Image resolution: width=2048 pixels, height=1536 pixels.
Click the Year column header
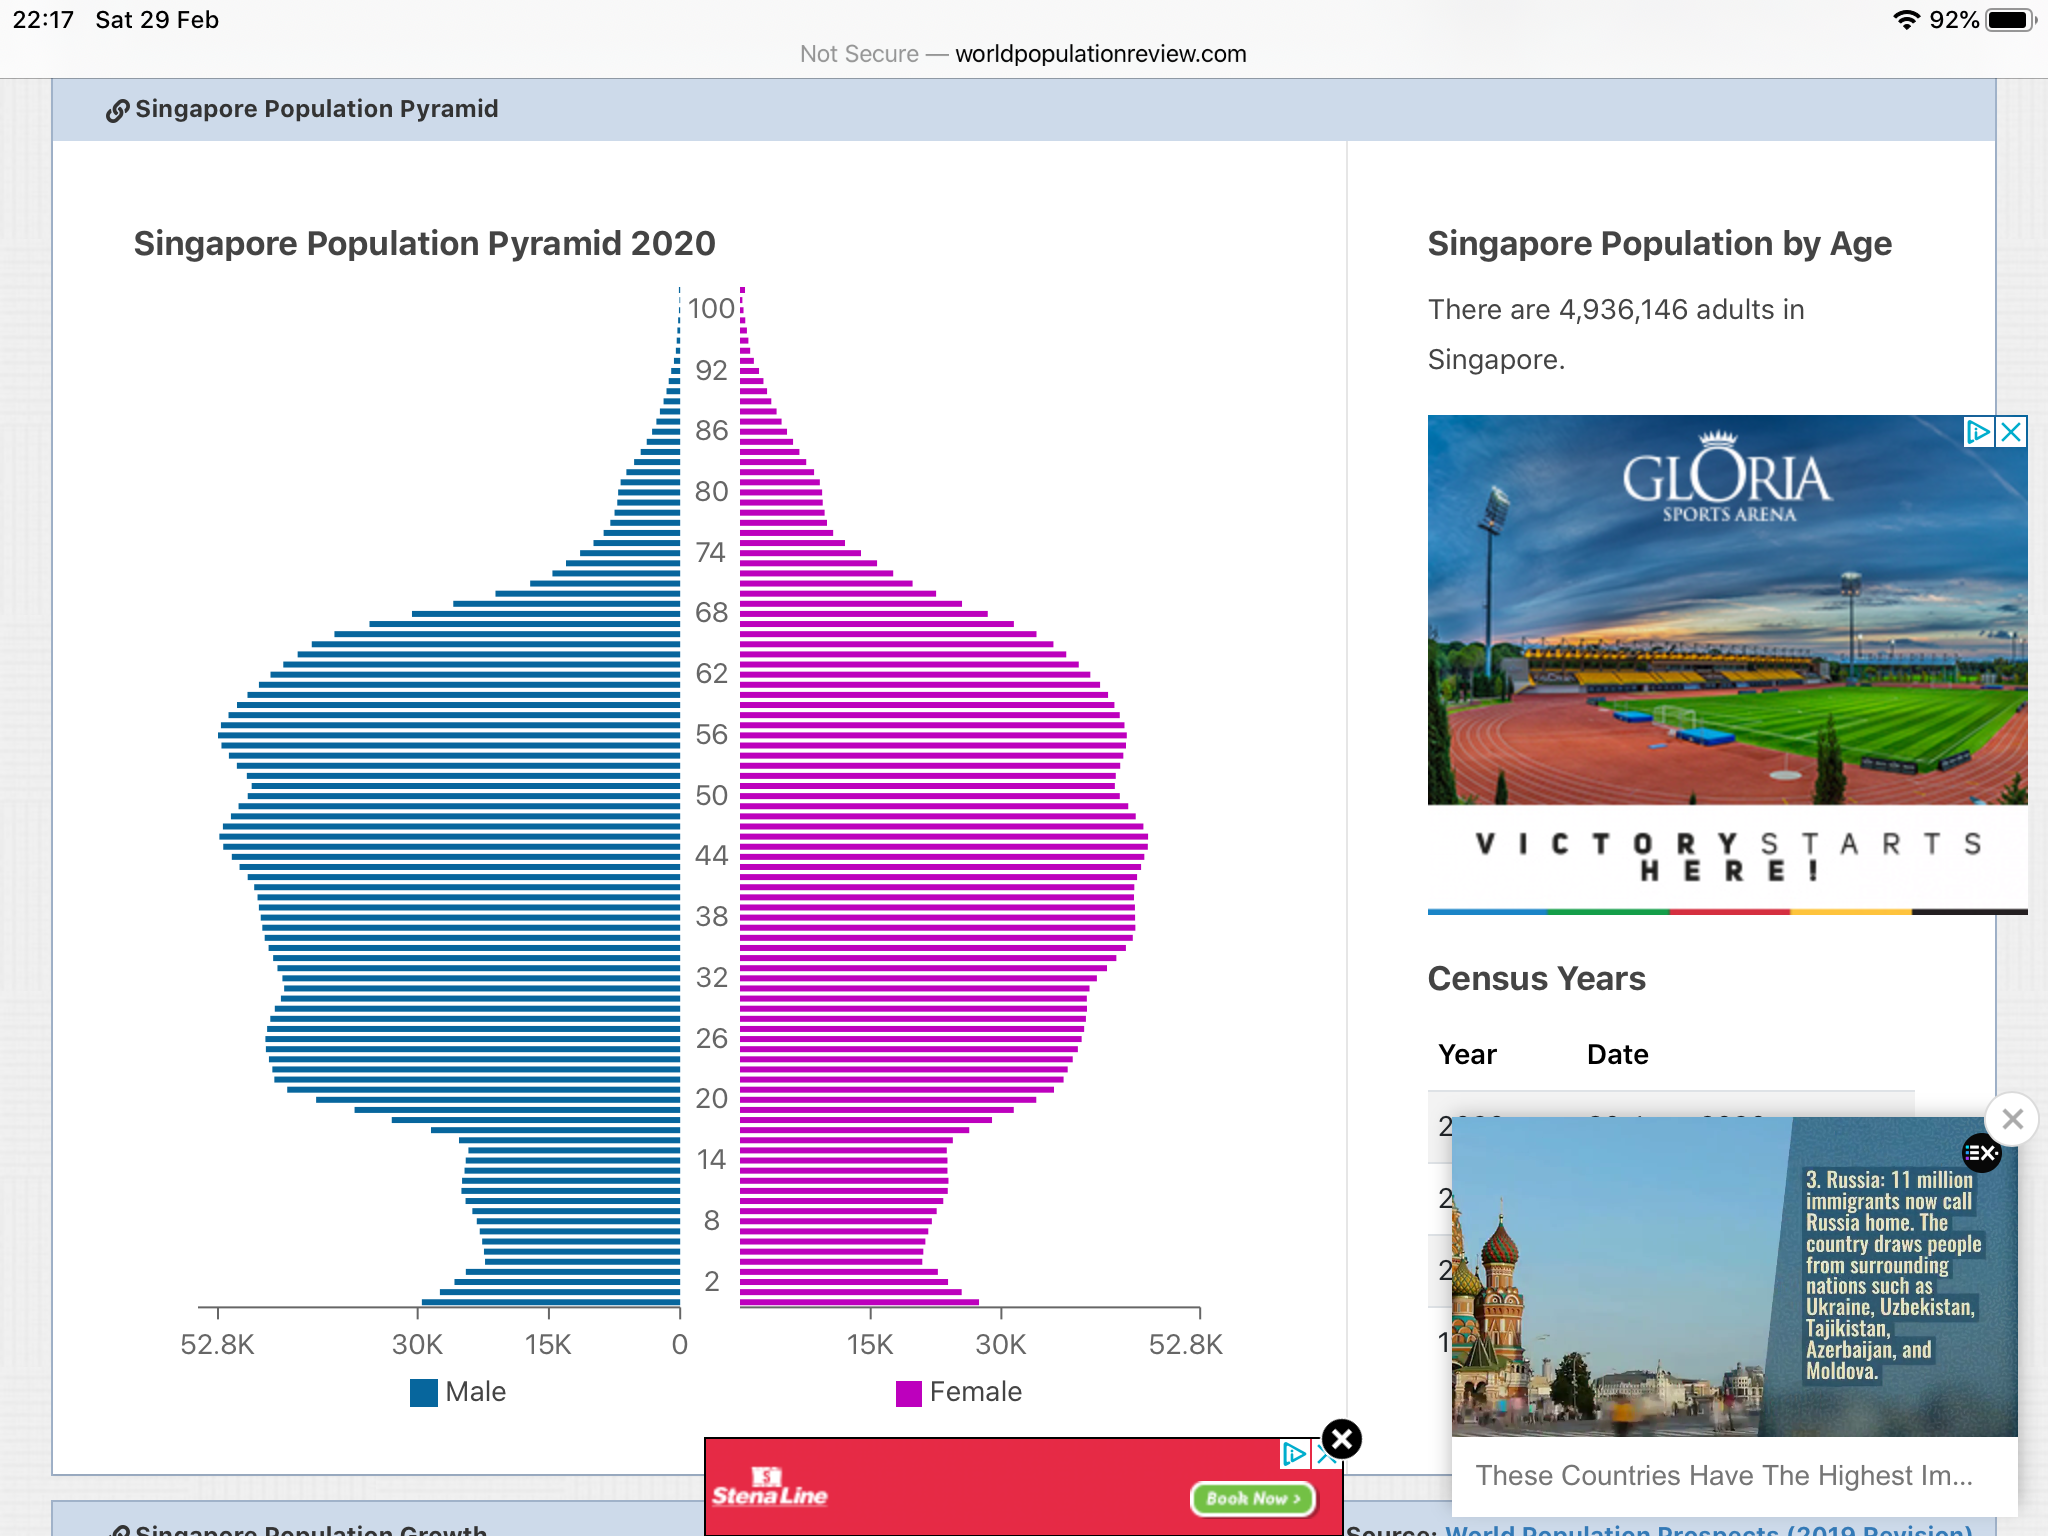(1467, 1055)
